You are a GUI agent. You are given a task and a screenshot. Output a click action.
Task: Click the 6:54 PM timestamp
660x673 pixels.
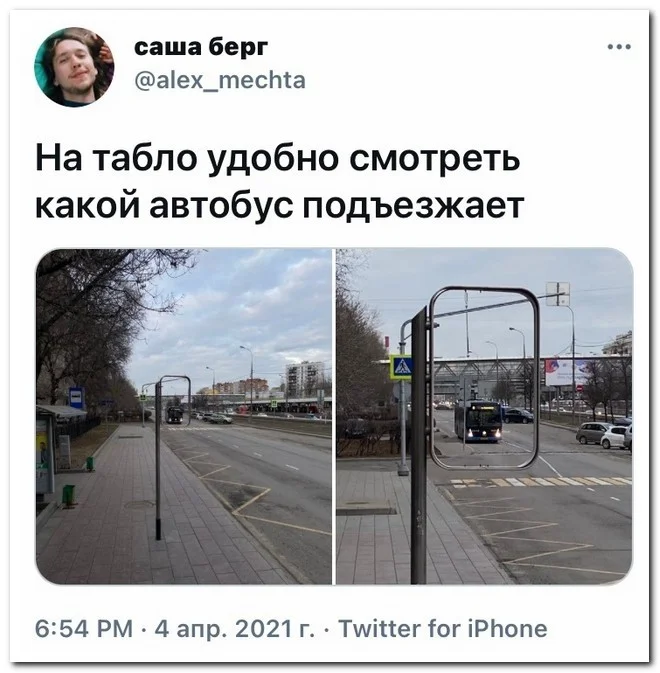coord(84,629)
